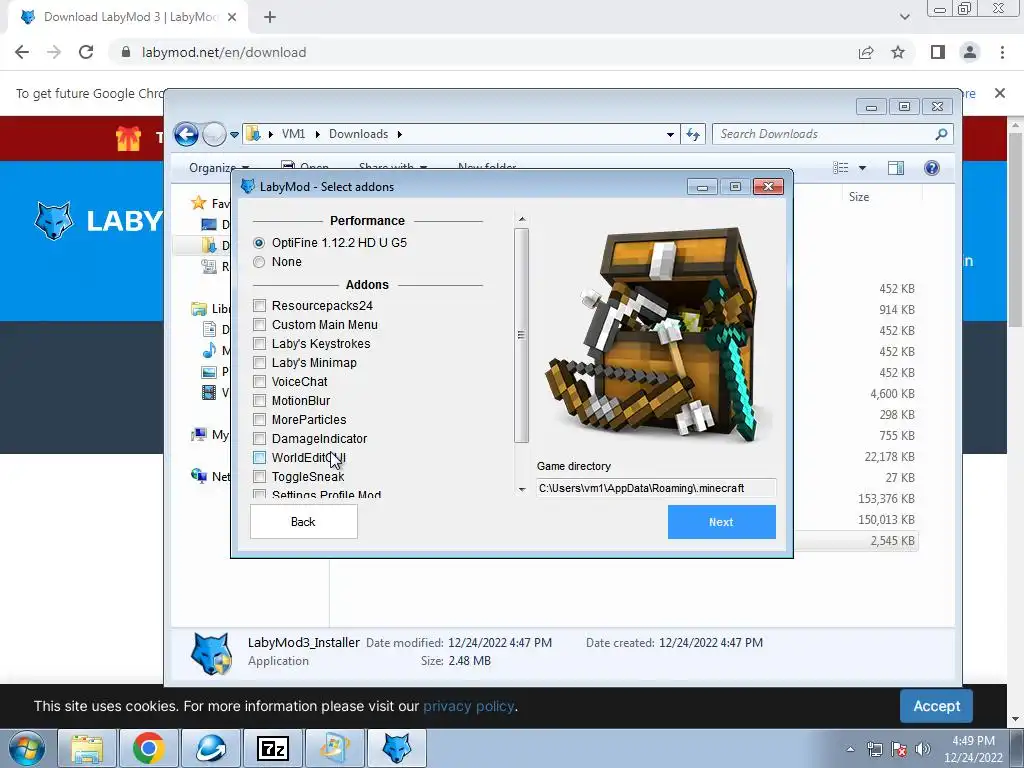Open the Chrome three-dot menu
1024x768 pixels.
click(x=1002, y=52)
